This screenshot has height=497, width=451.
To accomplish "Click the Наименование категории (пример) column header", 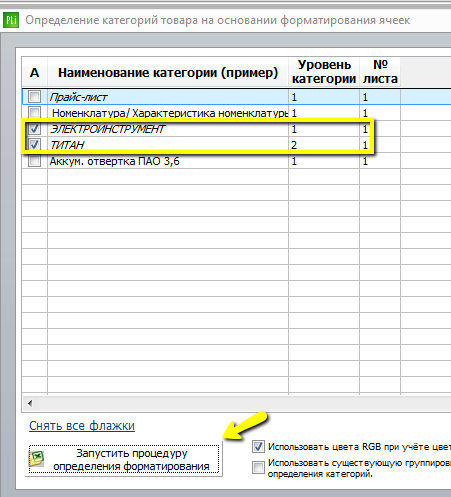I will click(x=168, y=72).
